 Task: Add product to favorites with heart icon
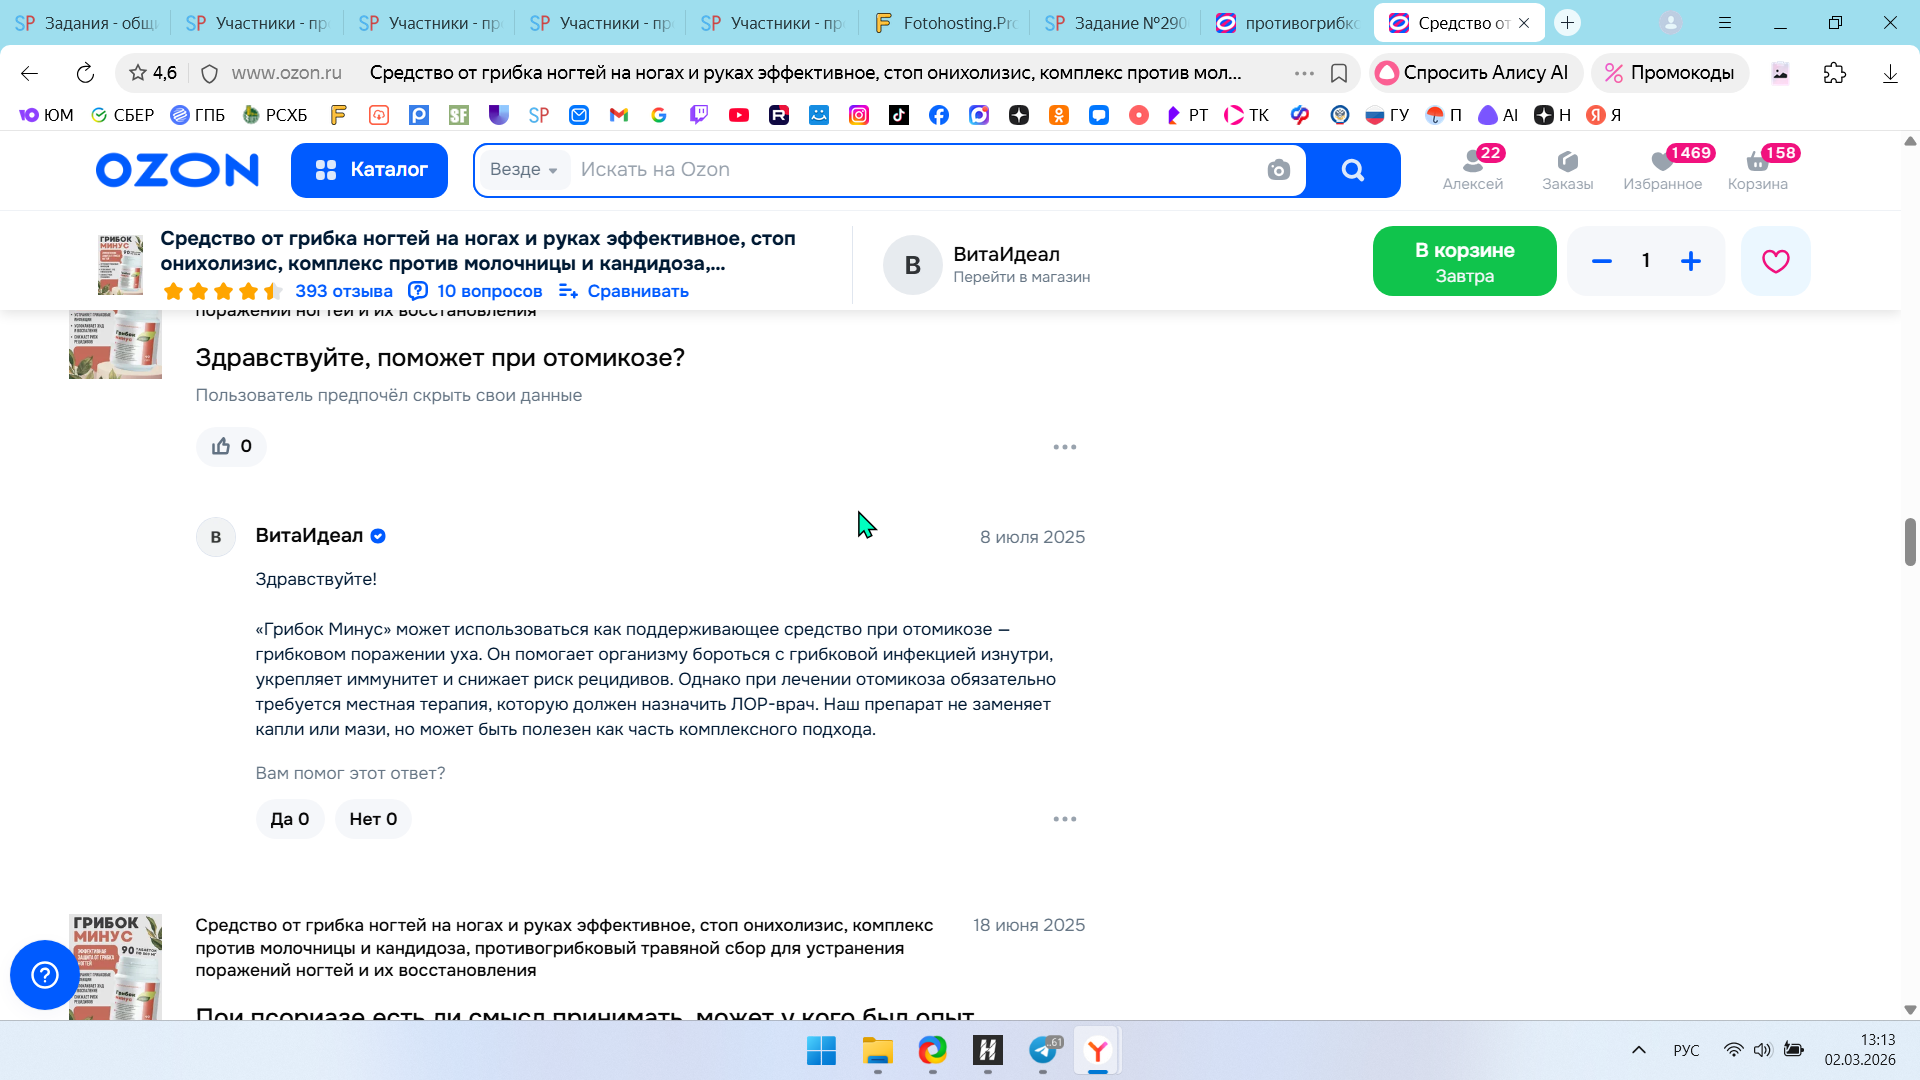coord(1775,262)
